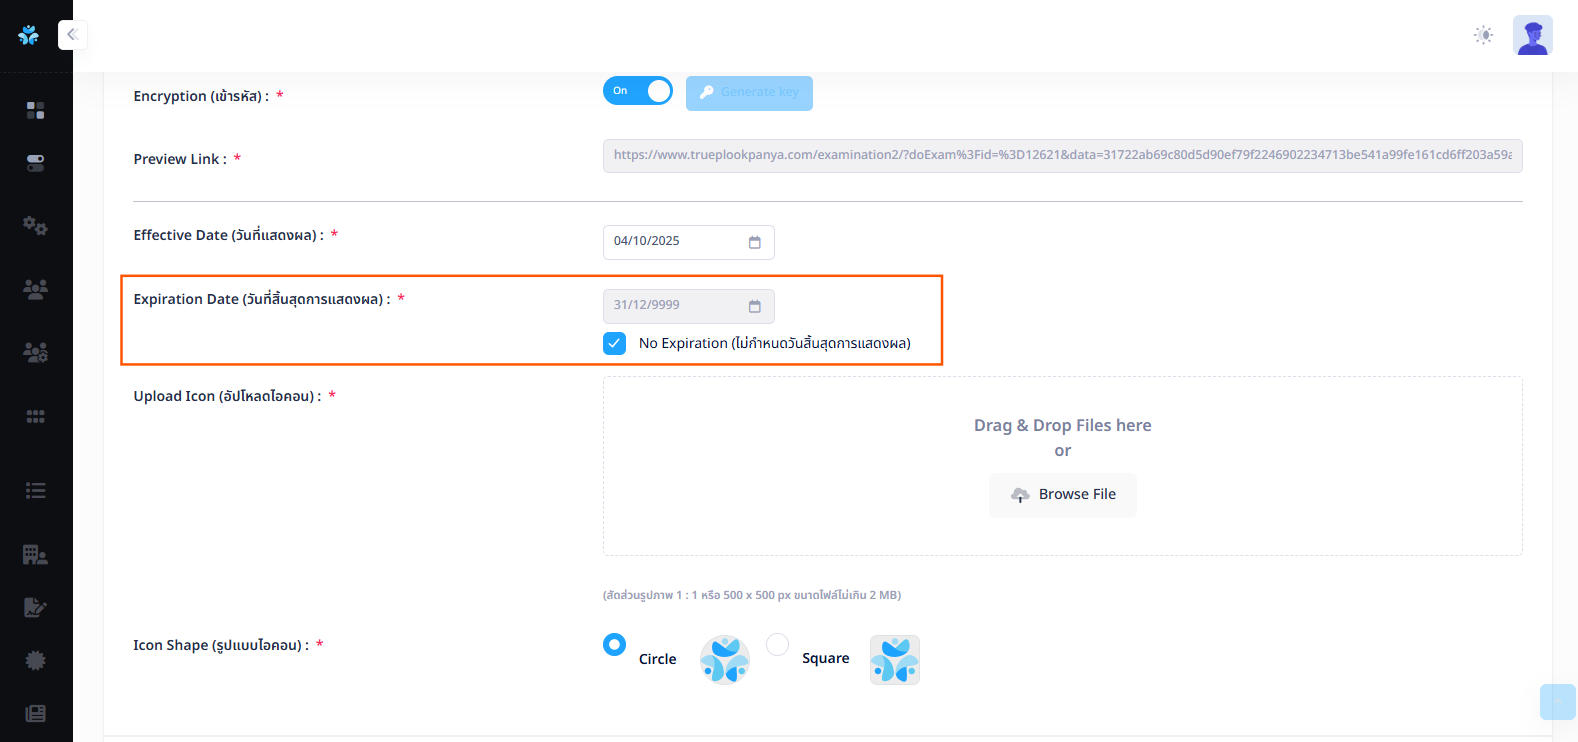Select the Circle icon shape radio

click(615, 645)
